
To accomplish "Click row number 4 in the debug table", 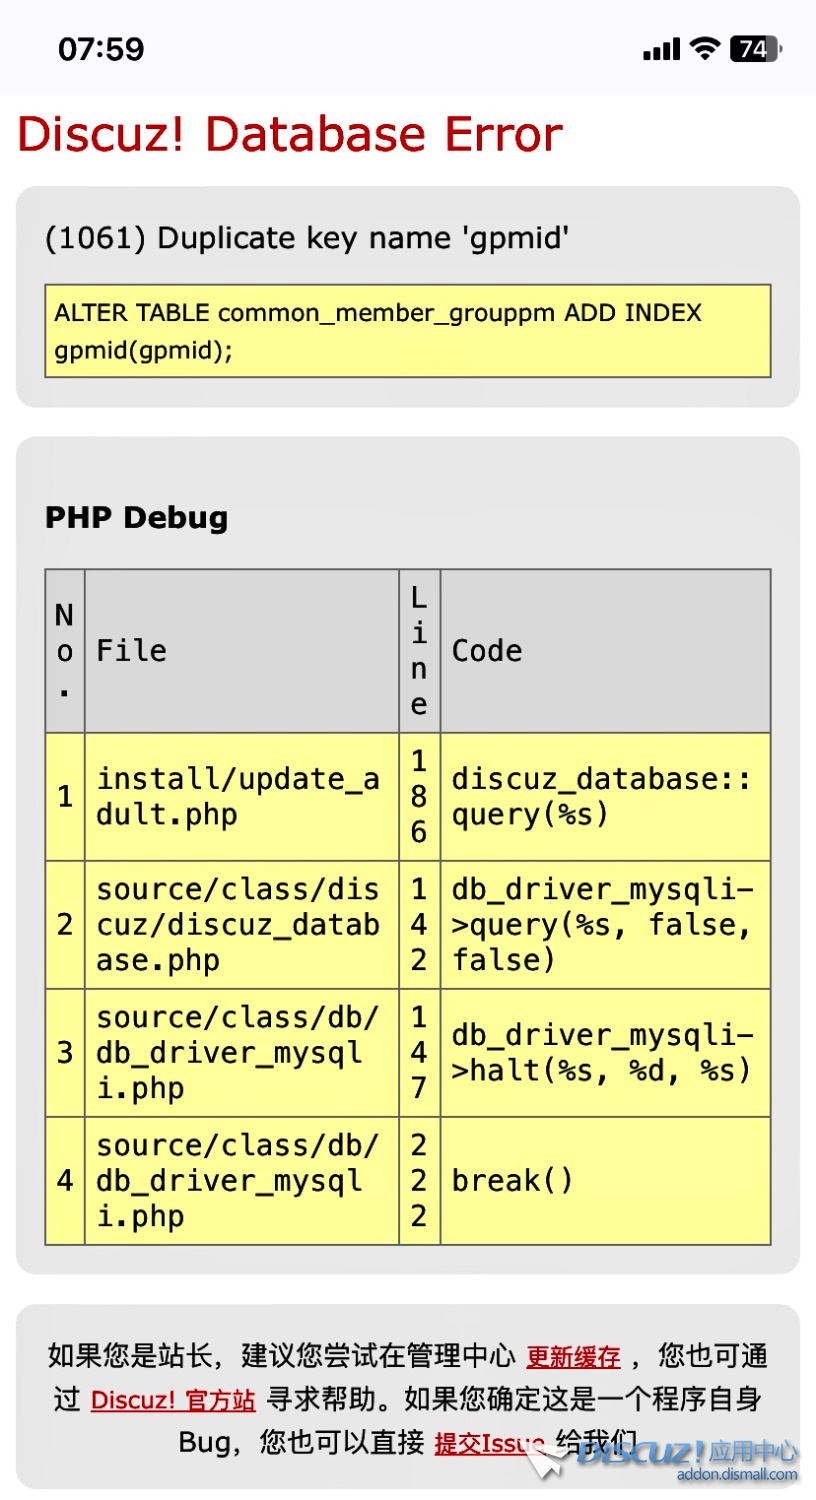I will pyautogui.click(x=65, y=1181).
